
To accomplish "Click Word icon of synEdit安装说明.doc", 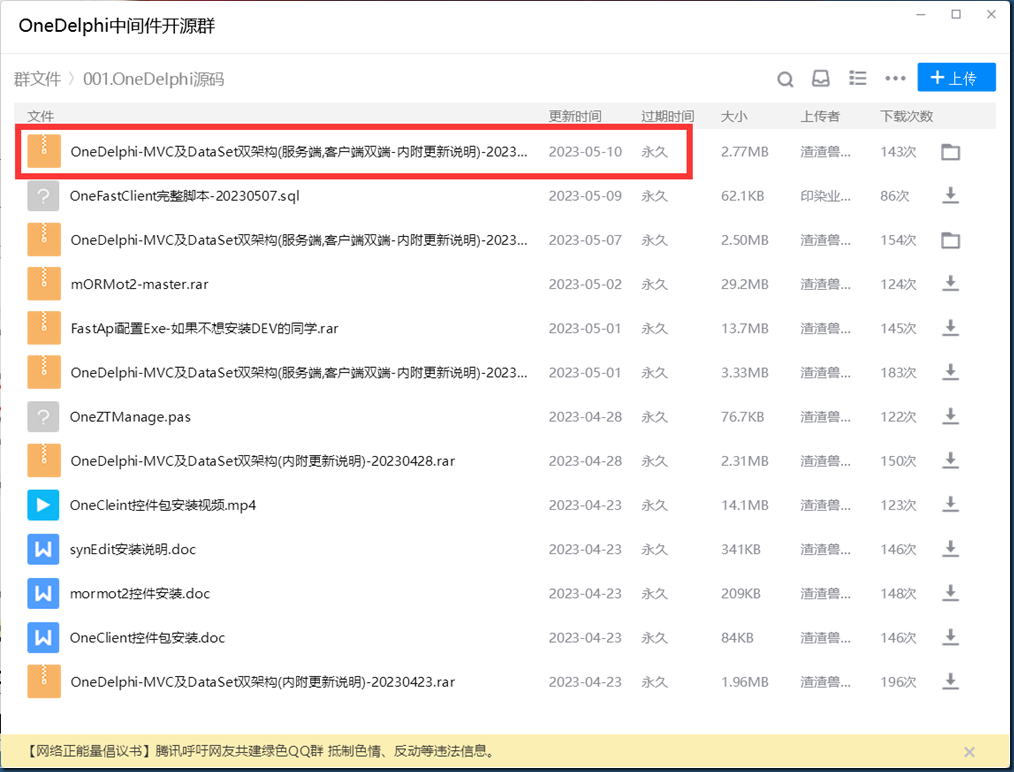I will click(43, 549).
